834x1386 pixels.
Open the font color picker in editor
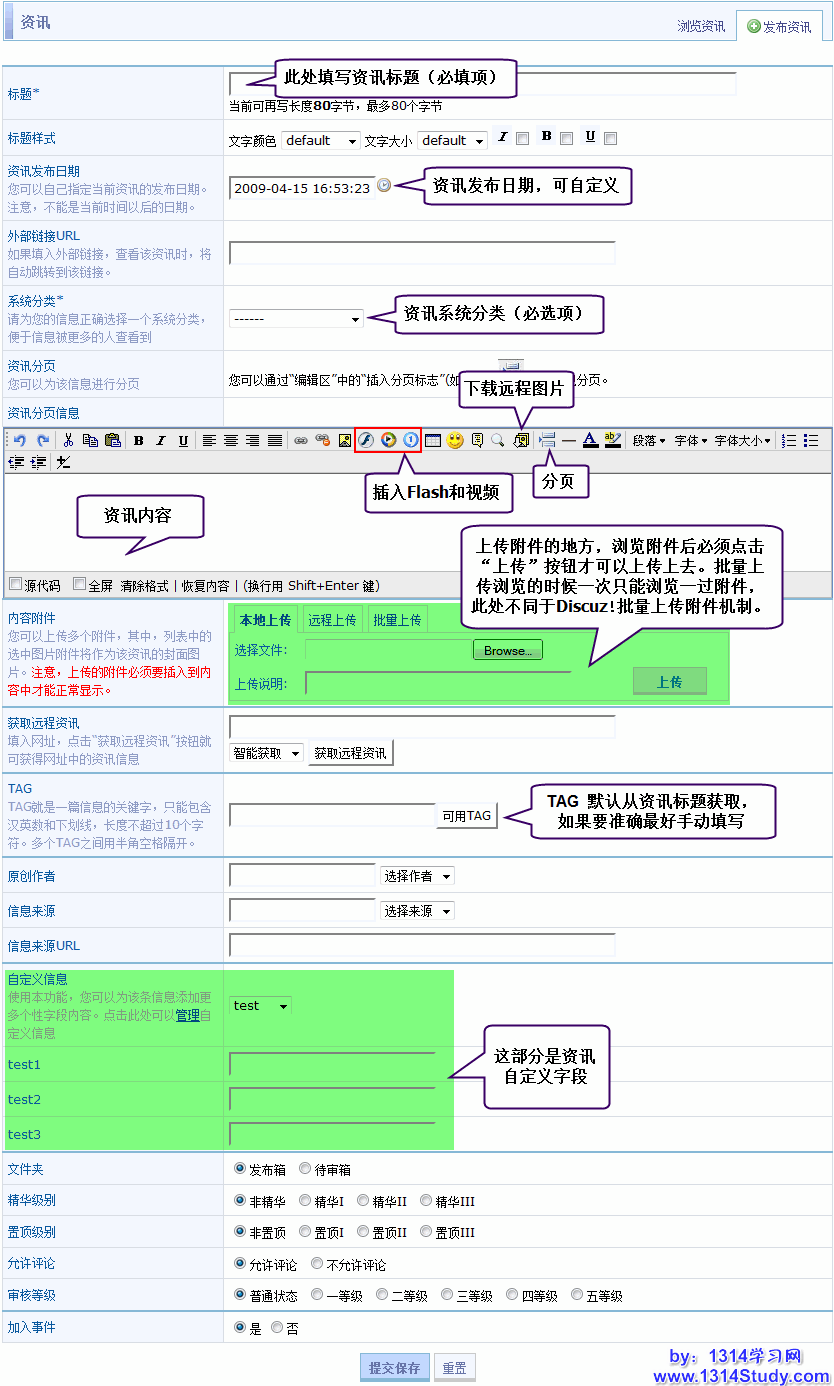coord(590,440)
